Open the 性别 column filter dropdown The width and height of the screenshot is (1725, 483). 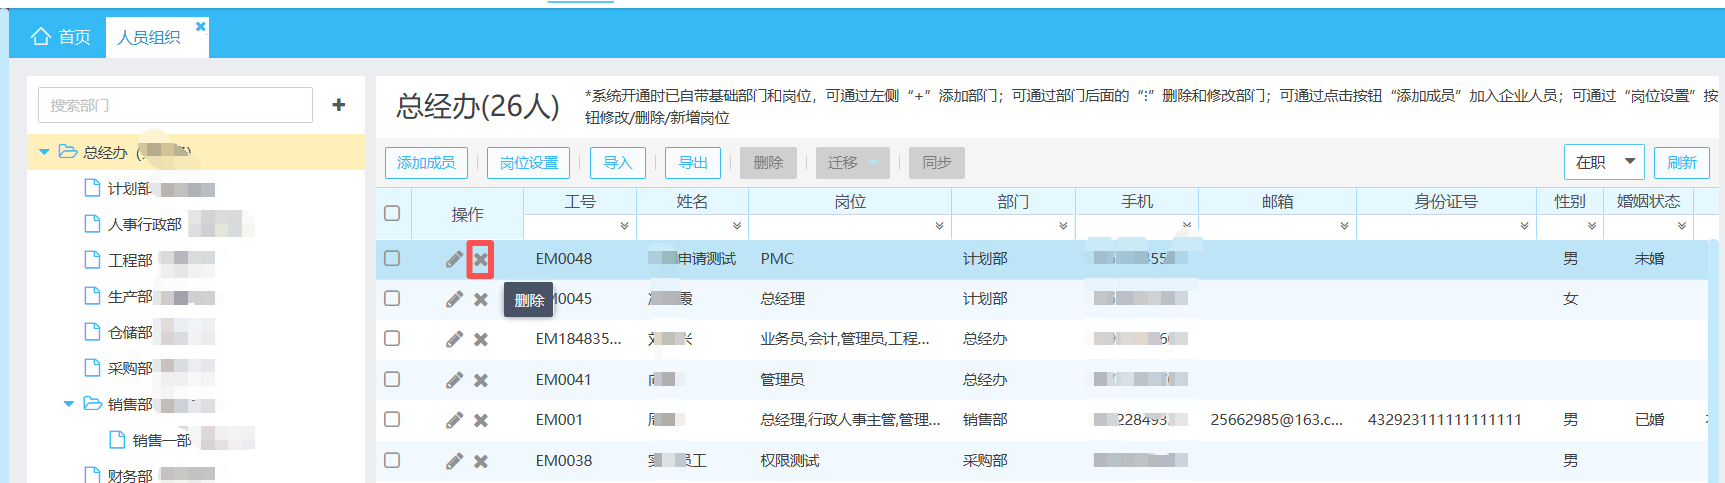pyautogui.click(x=1591, y=227)
